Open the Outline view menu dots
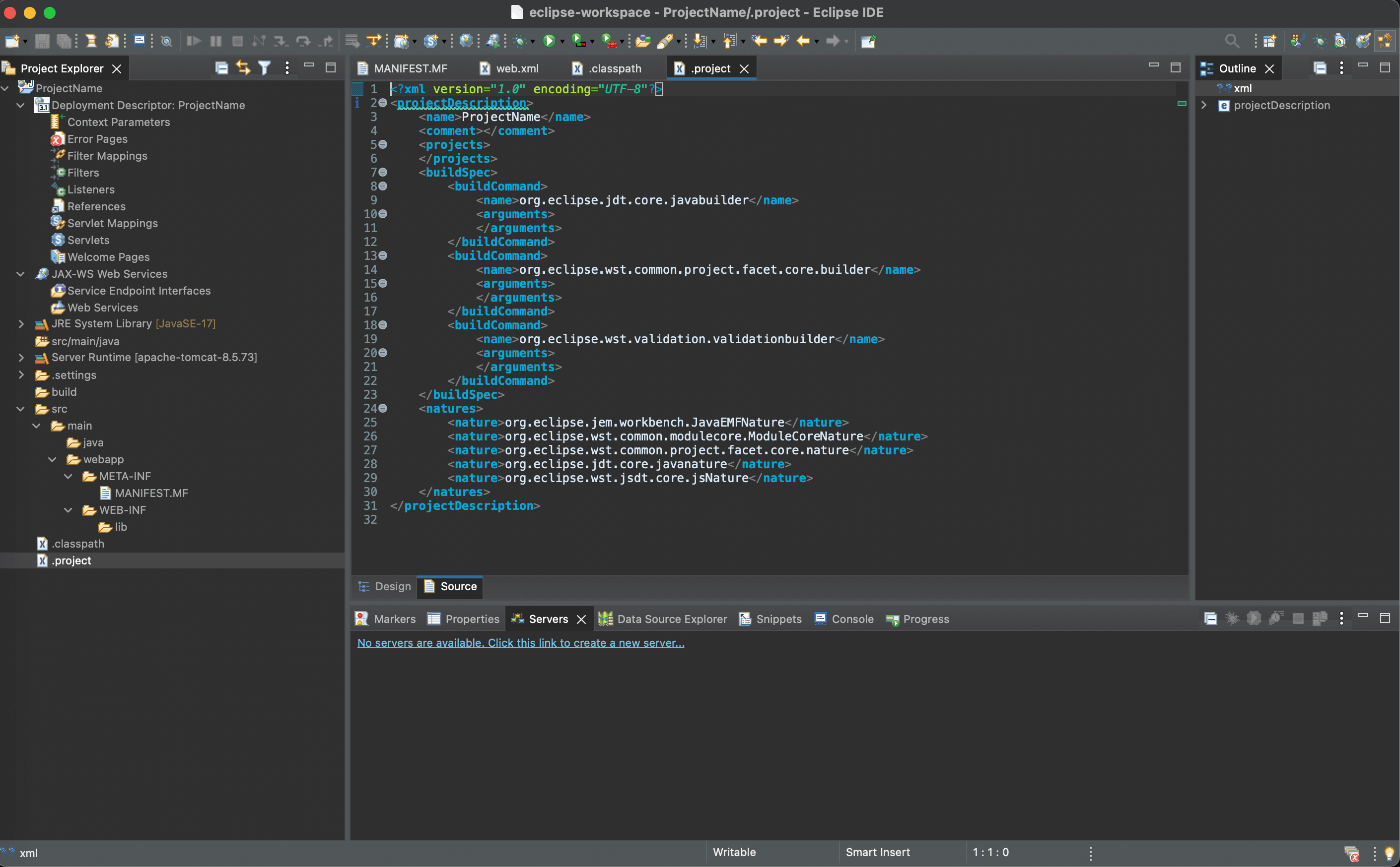Image resolution: width=1400 pixels, height=867 pixels. 1341,68
